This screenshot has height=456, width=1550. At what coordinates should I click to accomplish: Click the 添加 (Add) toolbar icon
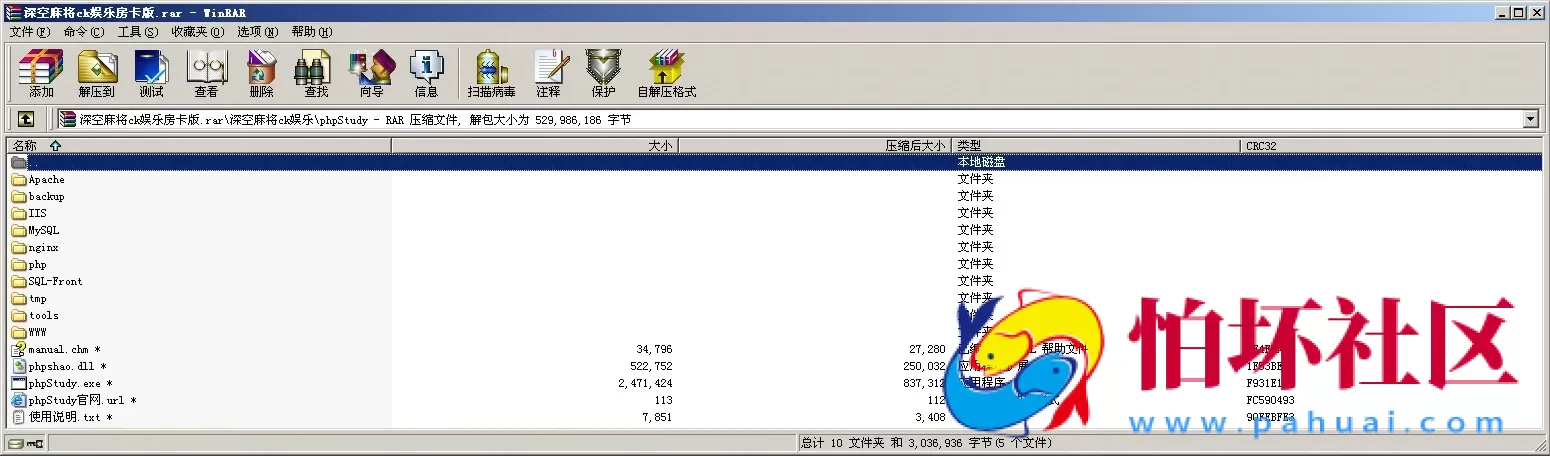41,73
